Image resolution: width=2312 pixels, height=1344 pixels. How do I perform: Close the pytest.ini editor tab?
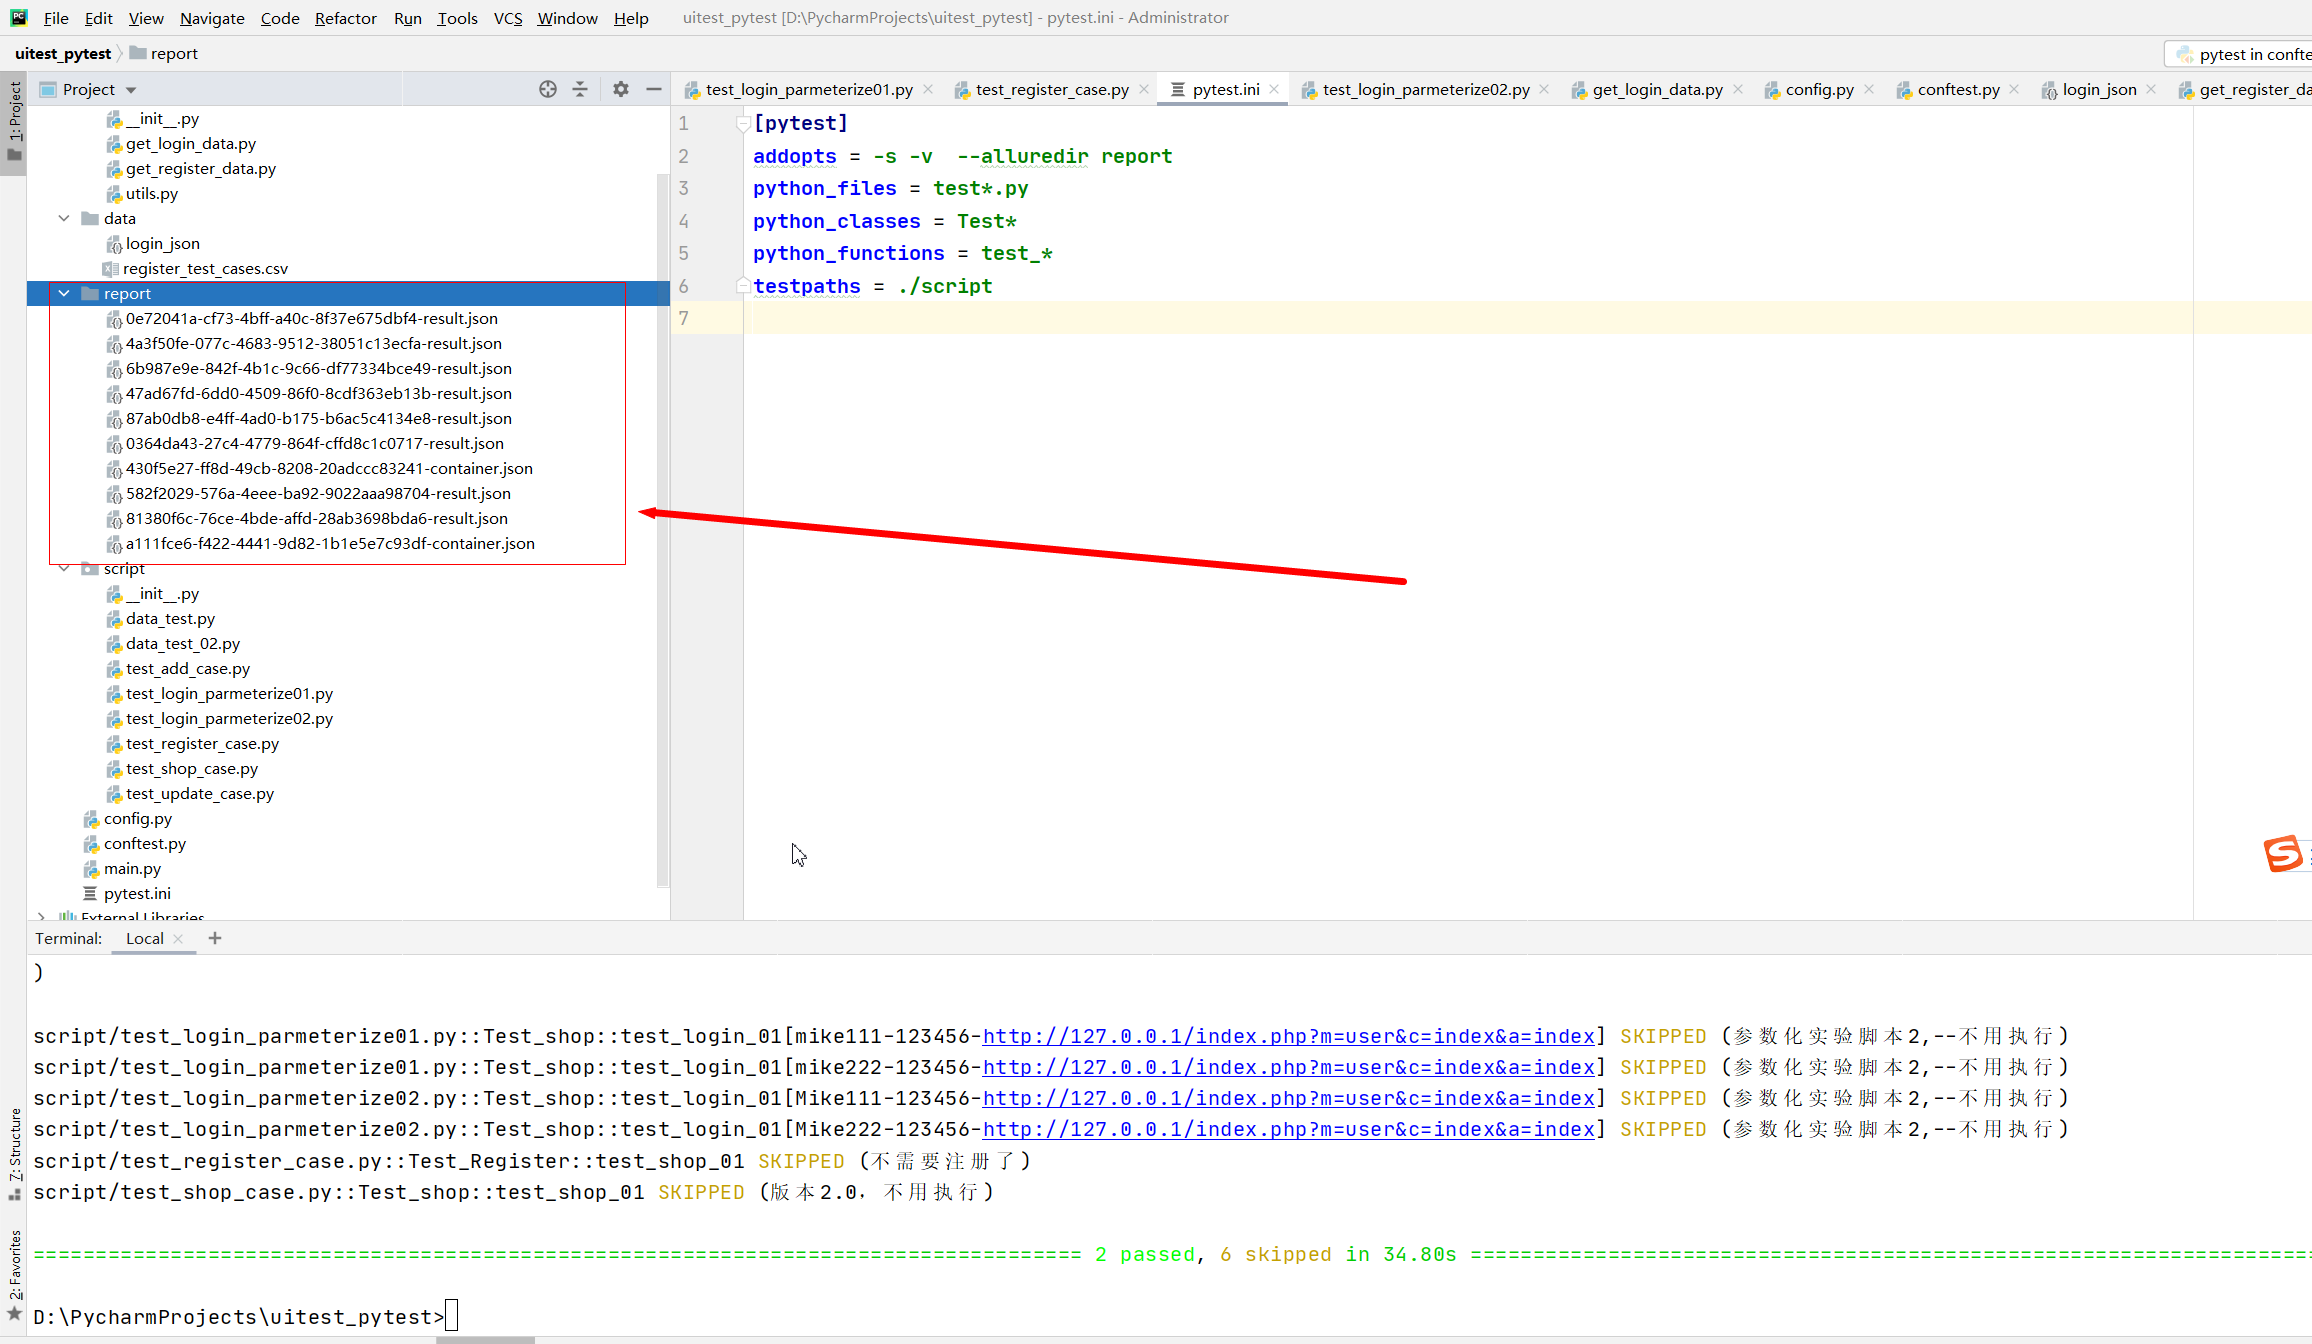[1275, 89]
